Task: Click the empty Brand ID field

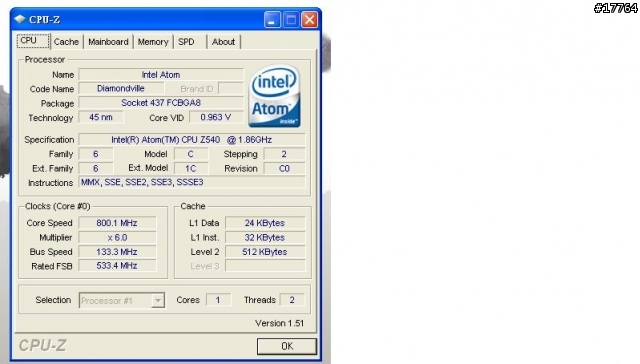Action: click(231, 89)
